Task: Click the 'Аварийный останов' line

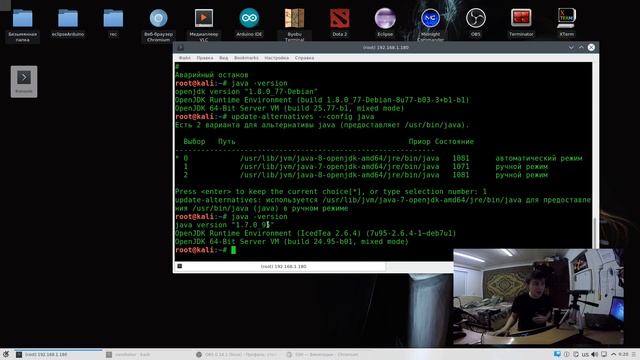Action: click(x=211, y=75)
